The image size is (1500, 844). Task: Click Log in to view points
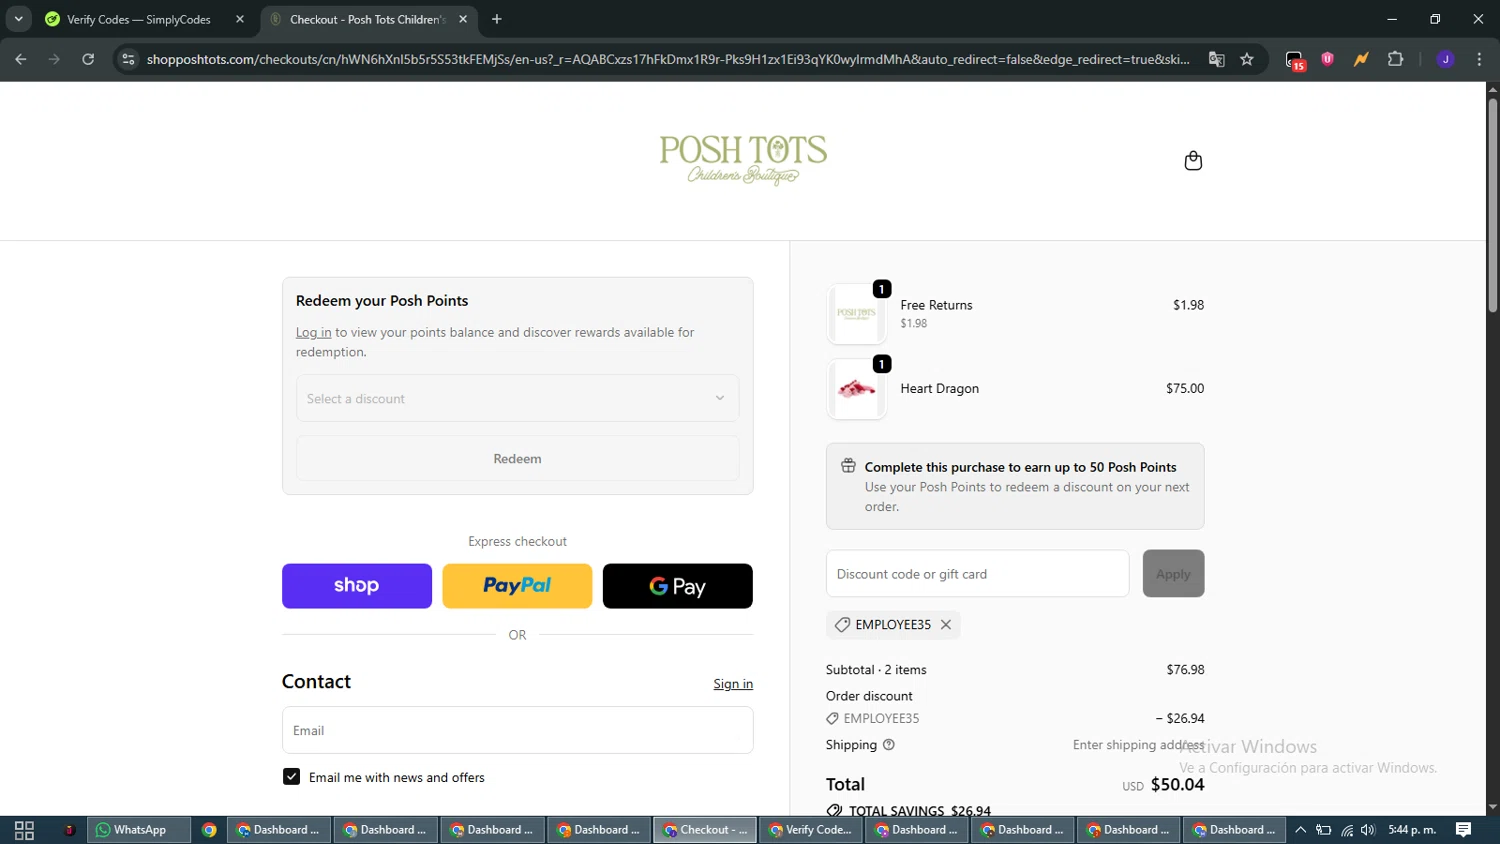click(x=313, y=332)
